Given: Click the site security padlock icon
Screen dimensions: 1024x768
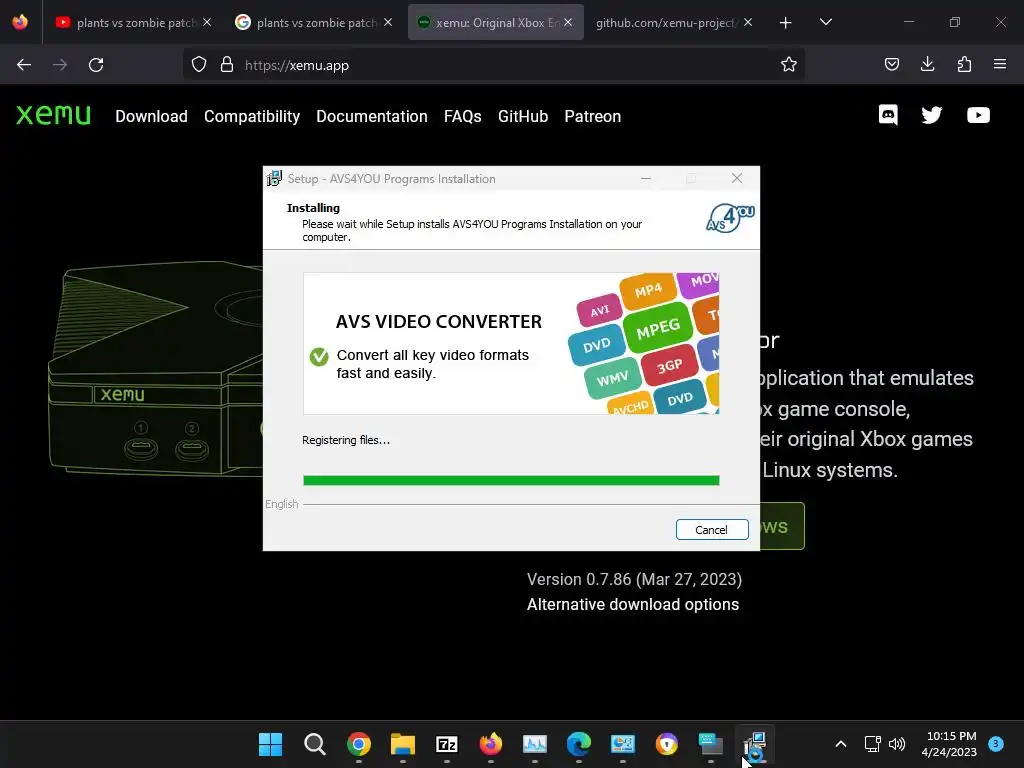Looking at the screenshot, I should (227, 65).
